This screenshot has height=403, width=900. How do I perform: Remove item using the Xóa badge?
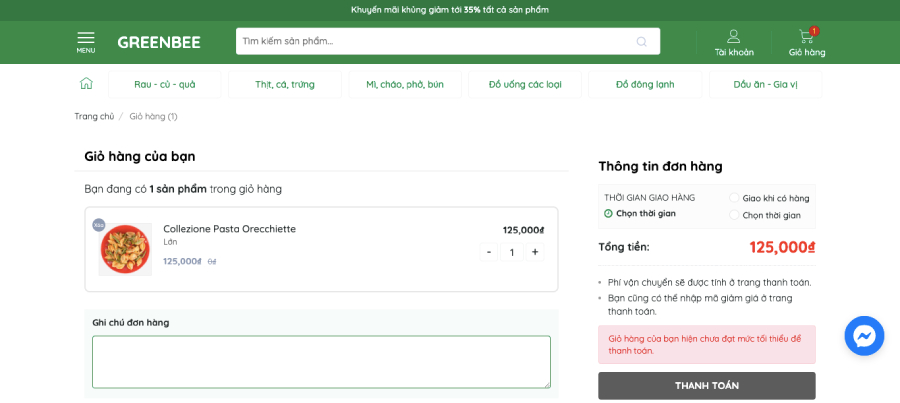[99, 225]
